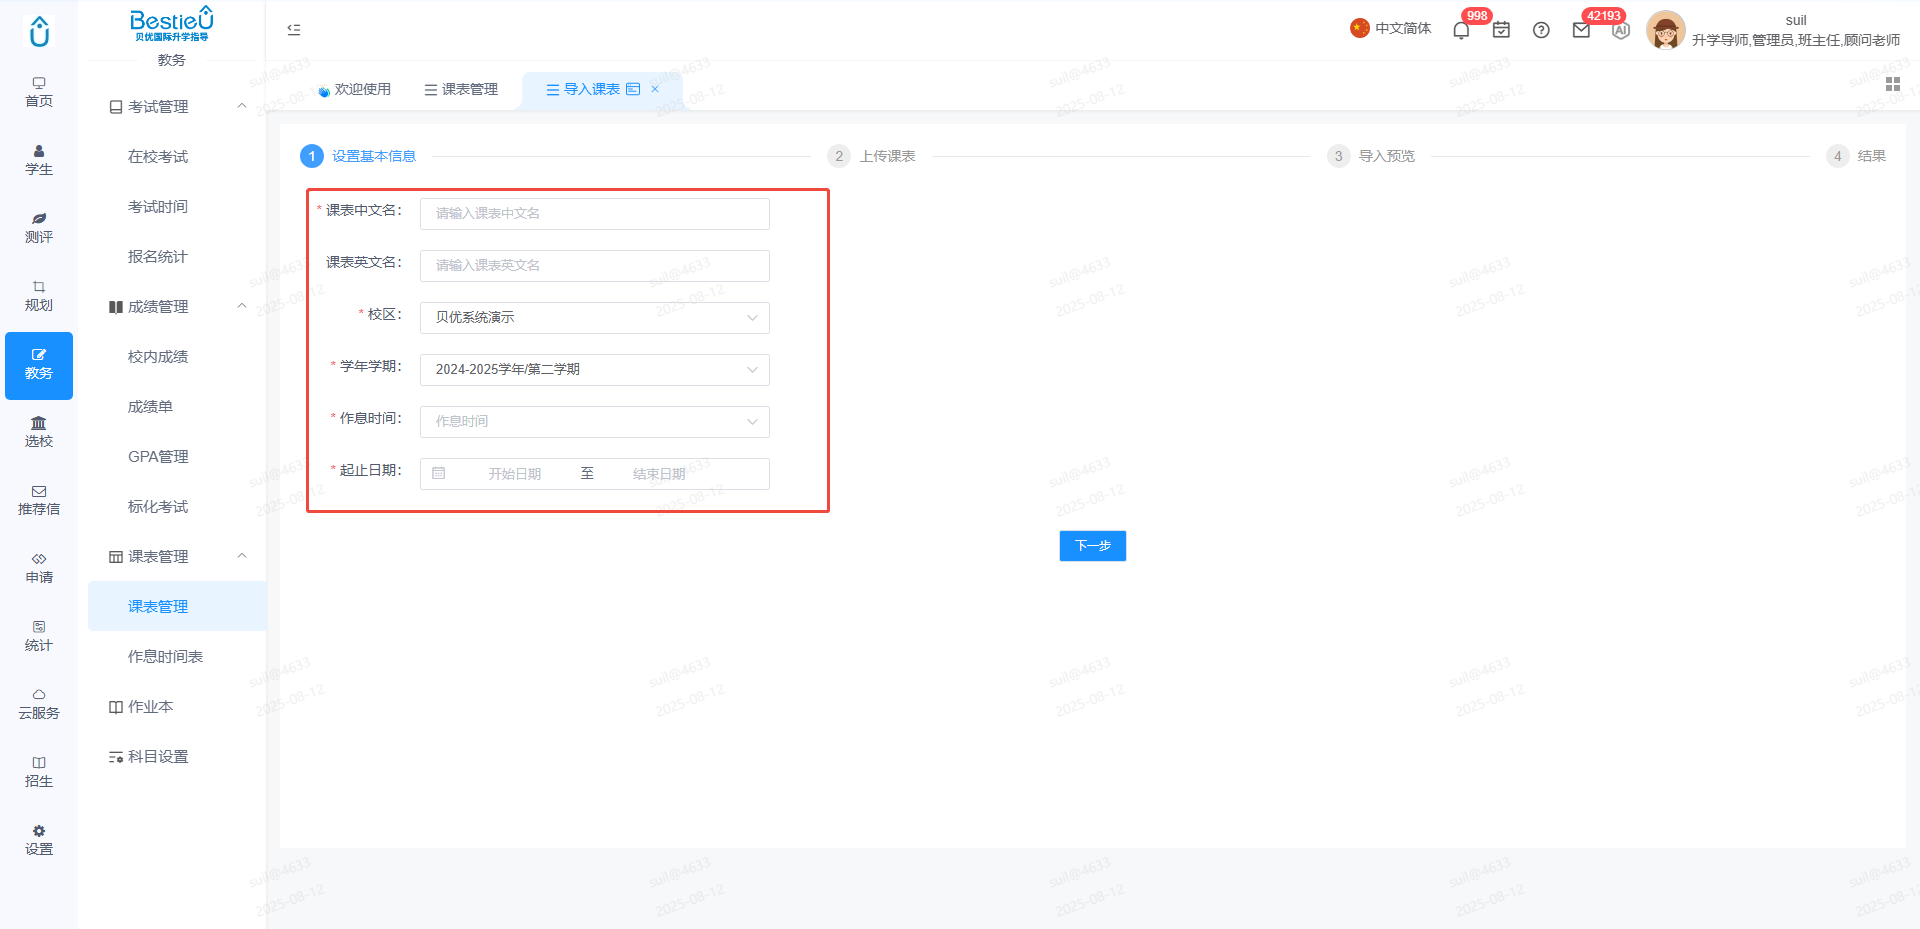The height and width of the screenshot is (929, 1920).
Task: Open the notification bell icon
Action: (1461, 30)
